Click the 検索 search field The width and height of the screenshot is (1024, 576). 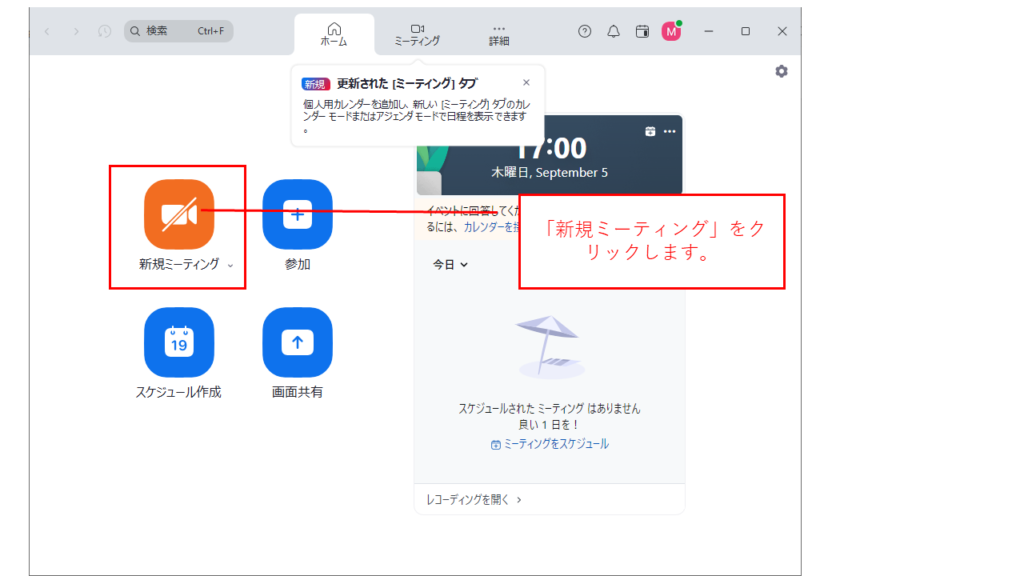(x=178, y=31)
